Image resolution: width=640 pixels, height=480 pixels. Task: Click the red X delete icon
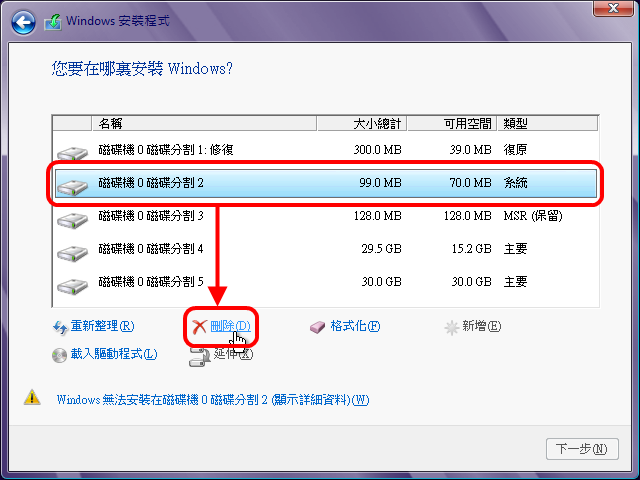point(199,327)
